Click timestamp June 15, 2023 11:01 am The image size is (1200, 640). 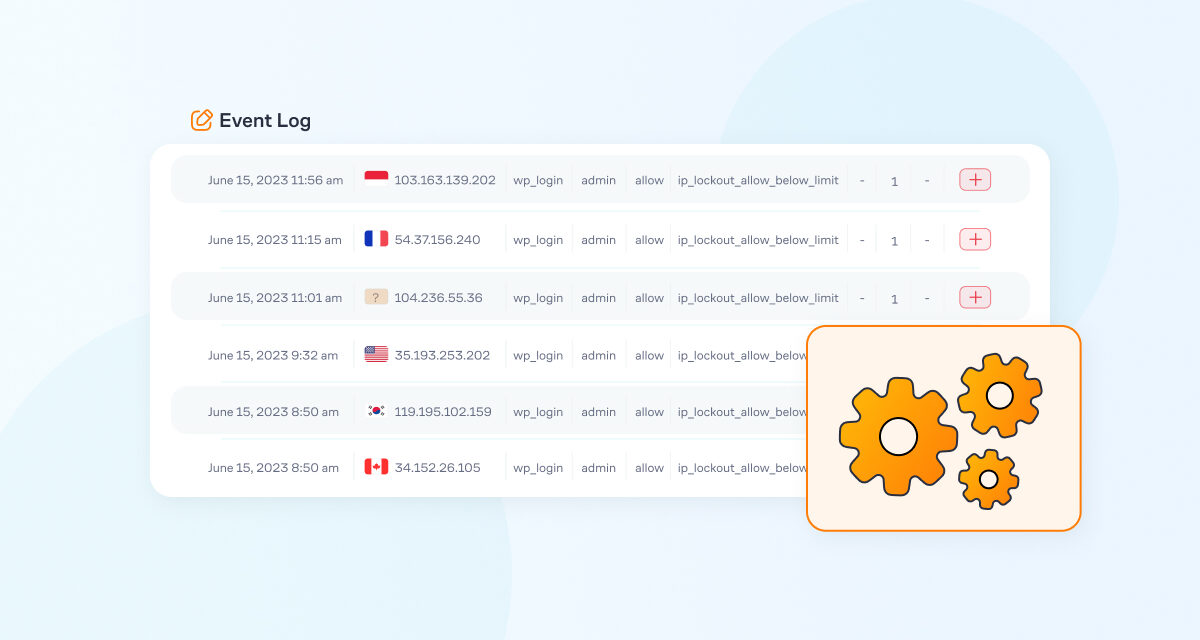pyautogui.click(x=275, y=298)
